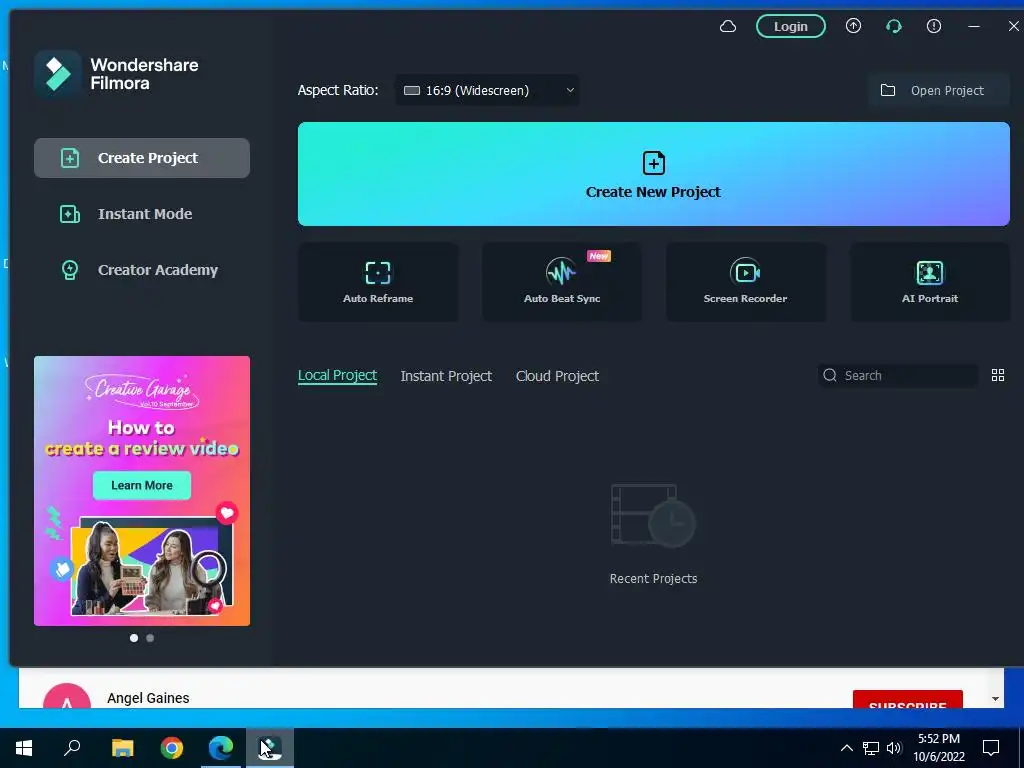Screen dimensions: 1024x768
Task: Click the taskbar search icon
Action: 72,748
